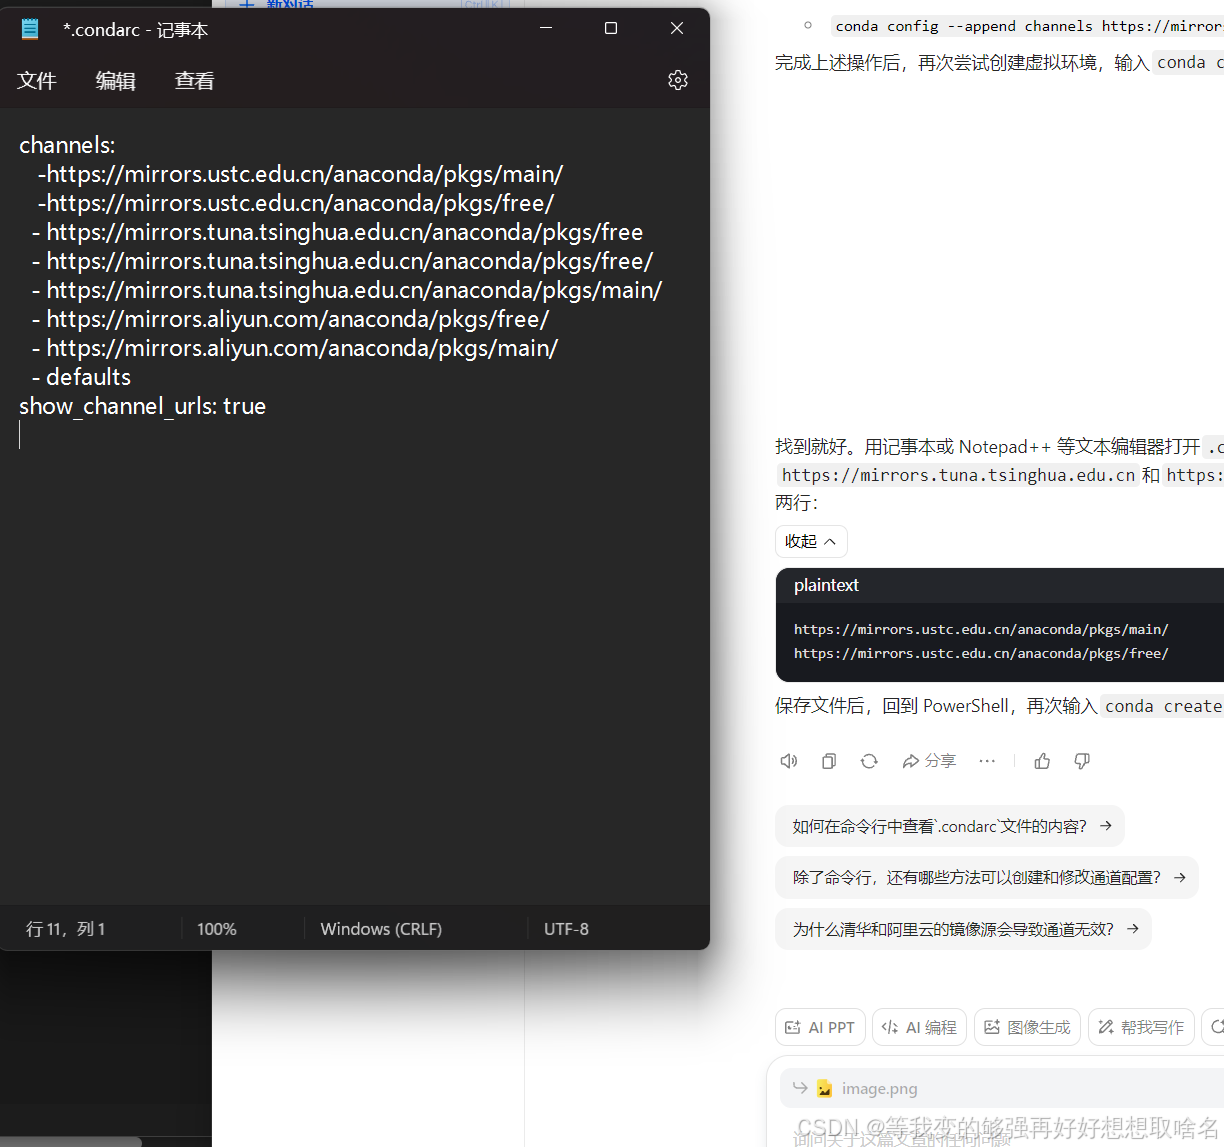1224x1147 pixels.
Task: Click the read-aloud speaker icon below the reply
Action: (x=788, y=761)
